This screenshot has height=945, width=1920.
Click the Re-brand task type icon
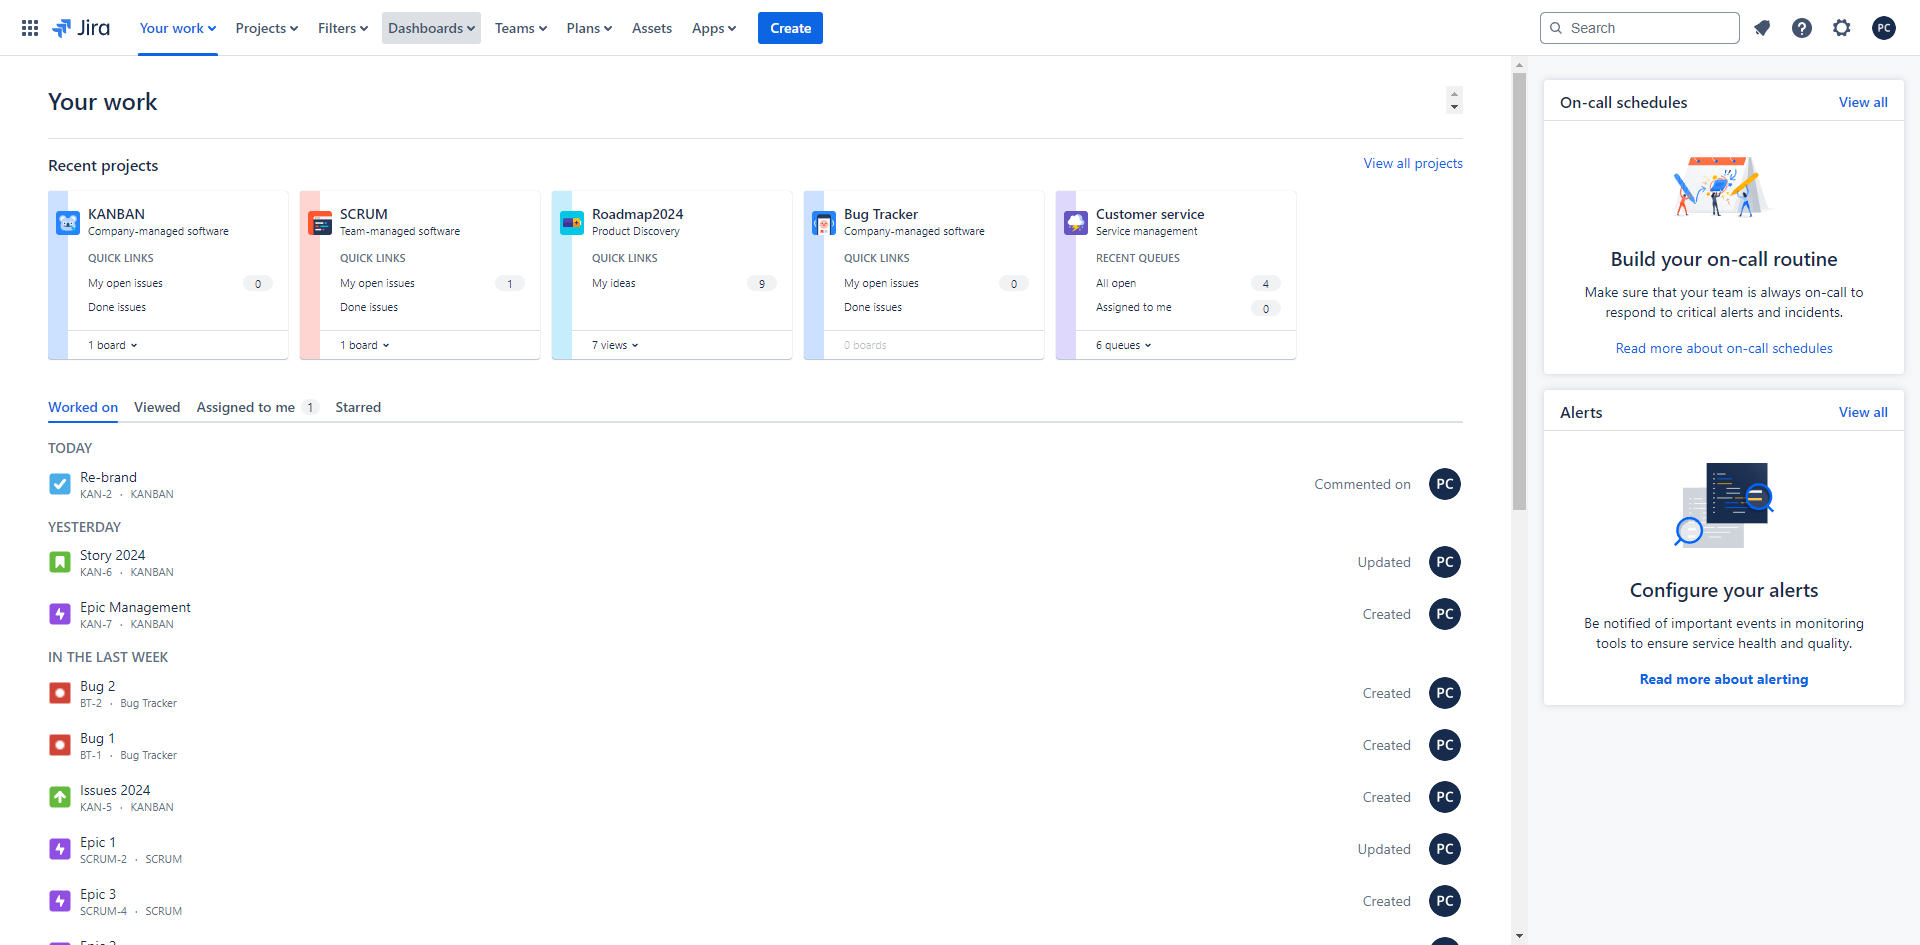60,484
